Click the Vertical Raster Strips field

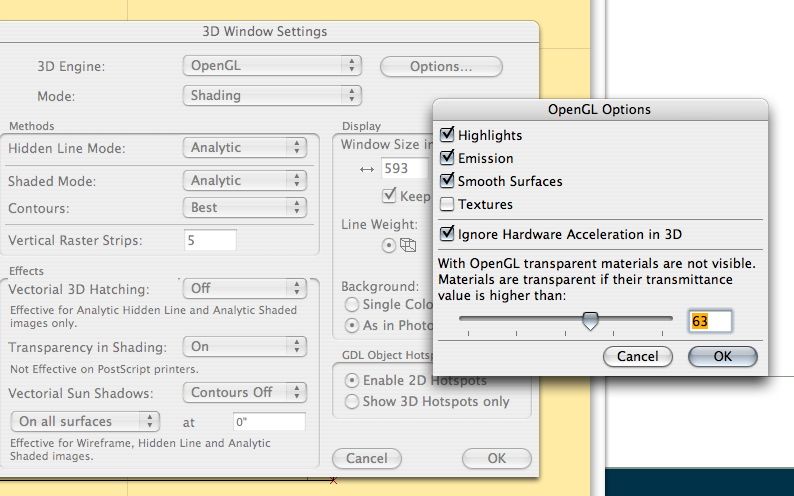210,240
